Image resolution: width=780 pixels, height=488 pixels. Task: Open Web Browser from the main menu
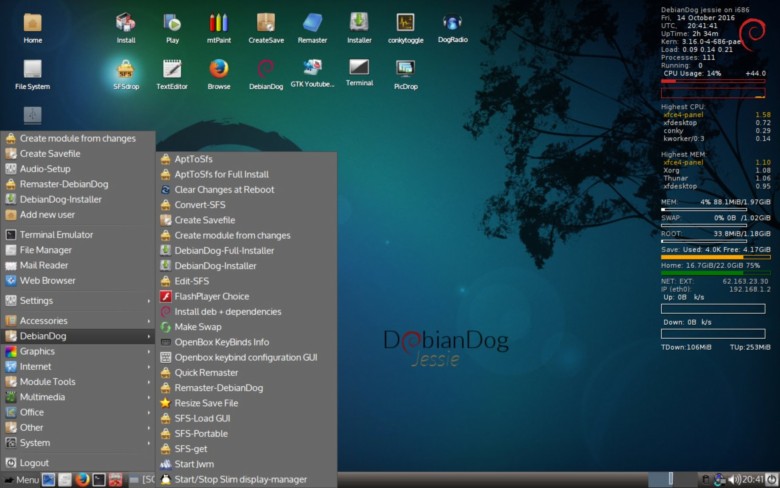78,281
